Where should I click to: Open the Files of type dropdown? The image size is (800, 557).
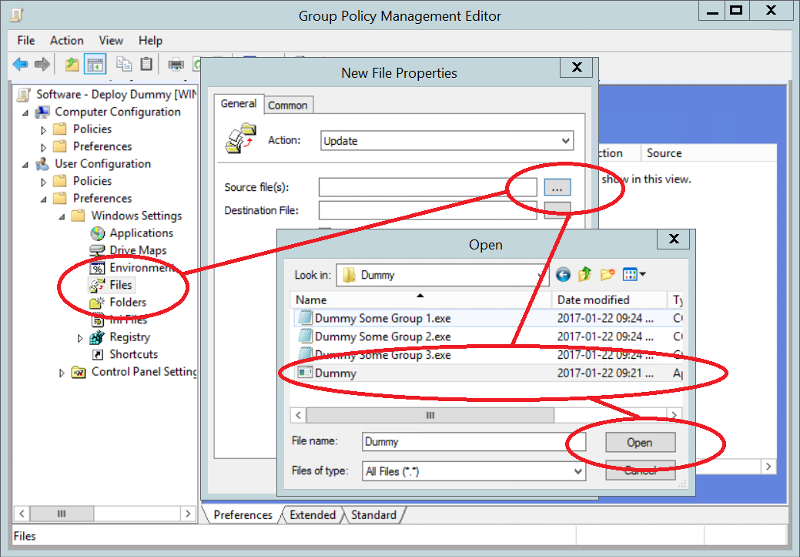[x=474, y=471]
